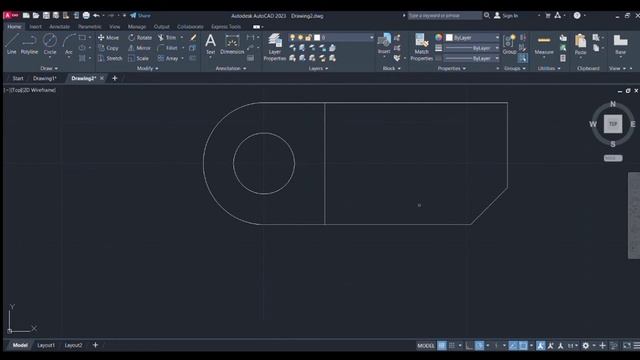The height and width of the screenshot is (360, 640).
Task: Activate the Array command
Action: coord(168,58)
